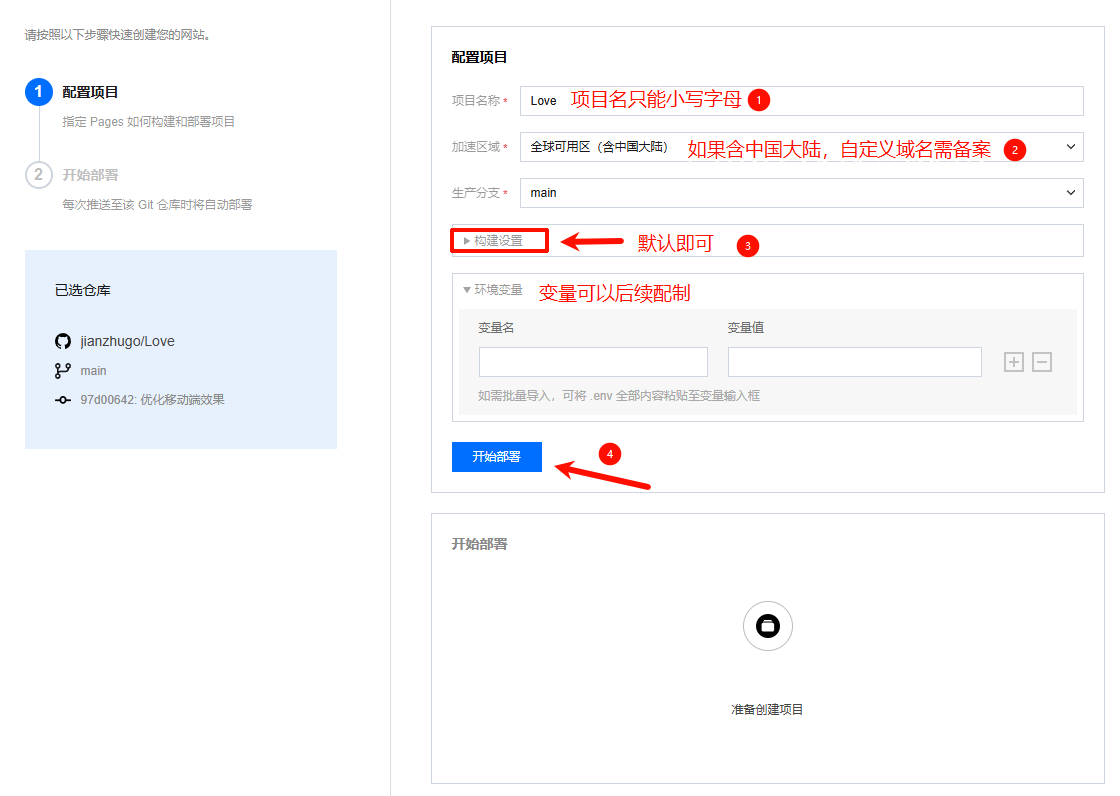
Task: Click the blue step 1 circle
Action: pos(38,93)
